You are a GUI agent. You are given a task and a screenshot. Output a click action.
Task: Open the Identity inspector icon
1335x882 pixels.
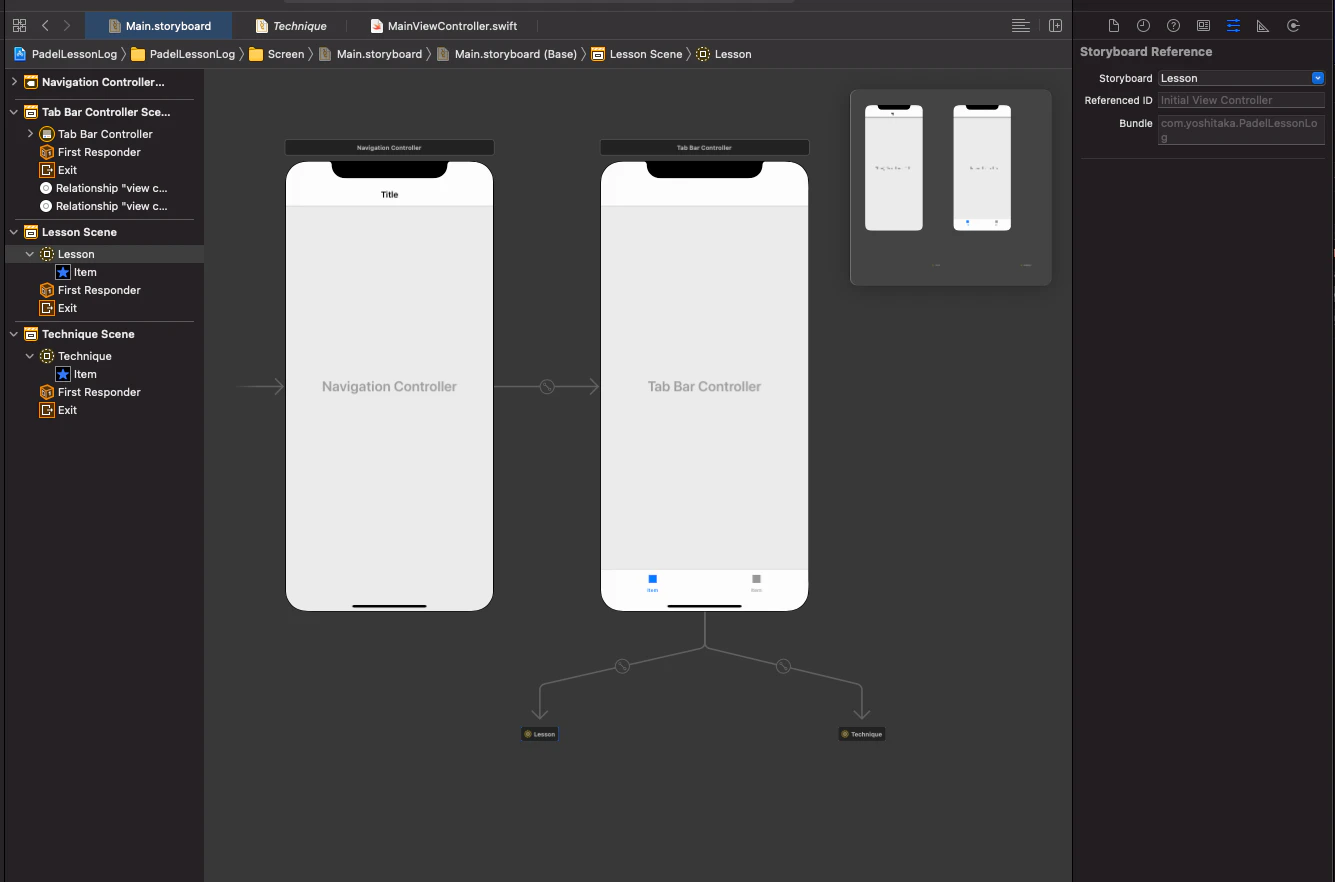pyautogui.click(x=1203, y=26)
